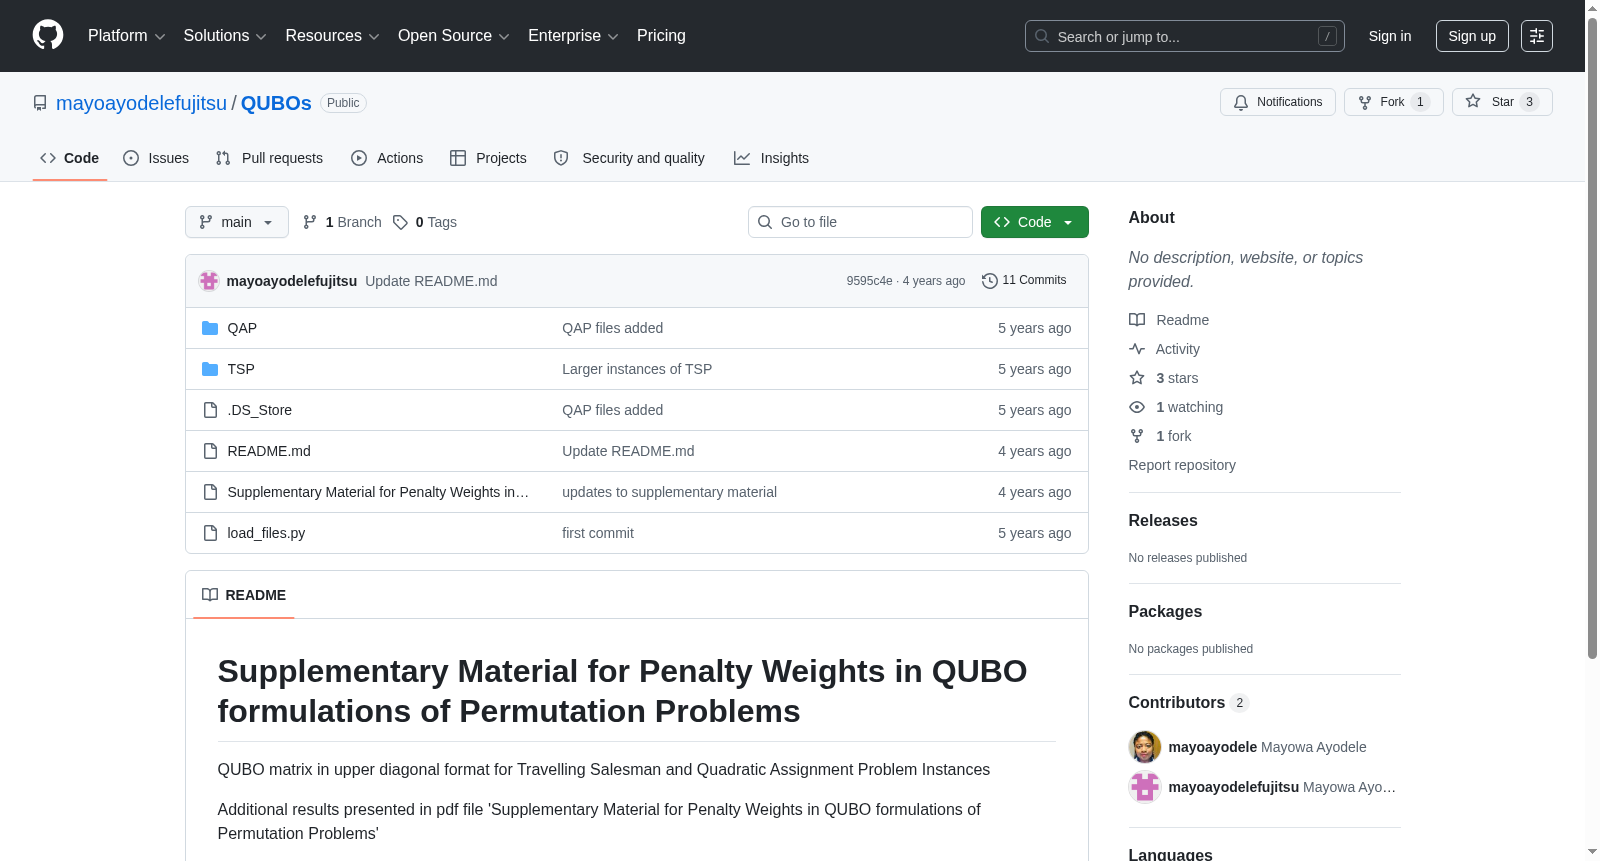
Task: Click the Activity pulse icon
Action: [1137, 349]
